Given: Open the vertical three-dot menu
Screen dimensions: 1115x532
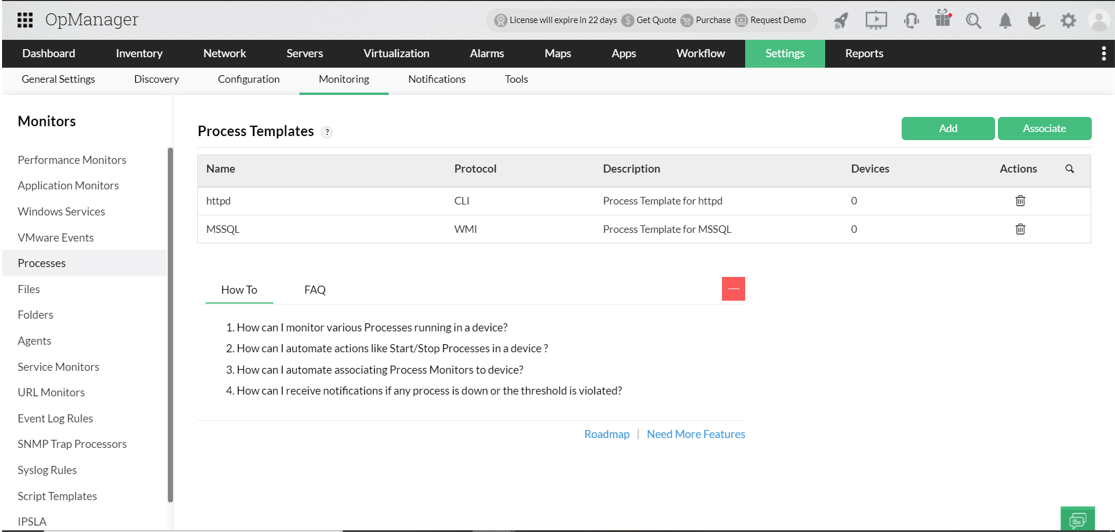Looking at the screenshot, I should (1103, 53).
